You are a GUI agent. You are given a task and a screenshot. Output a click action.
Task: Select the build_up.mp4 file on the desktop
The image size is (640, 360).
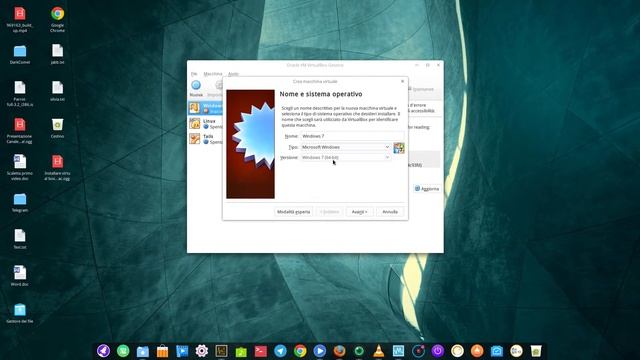coord(20,19)
